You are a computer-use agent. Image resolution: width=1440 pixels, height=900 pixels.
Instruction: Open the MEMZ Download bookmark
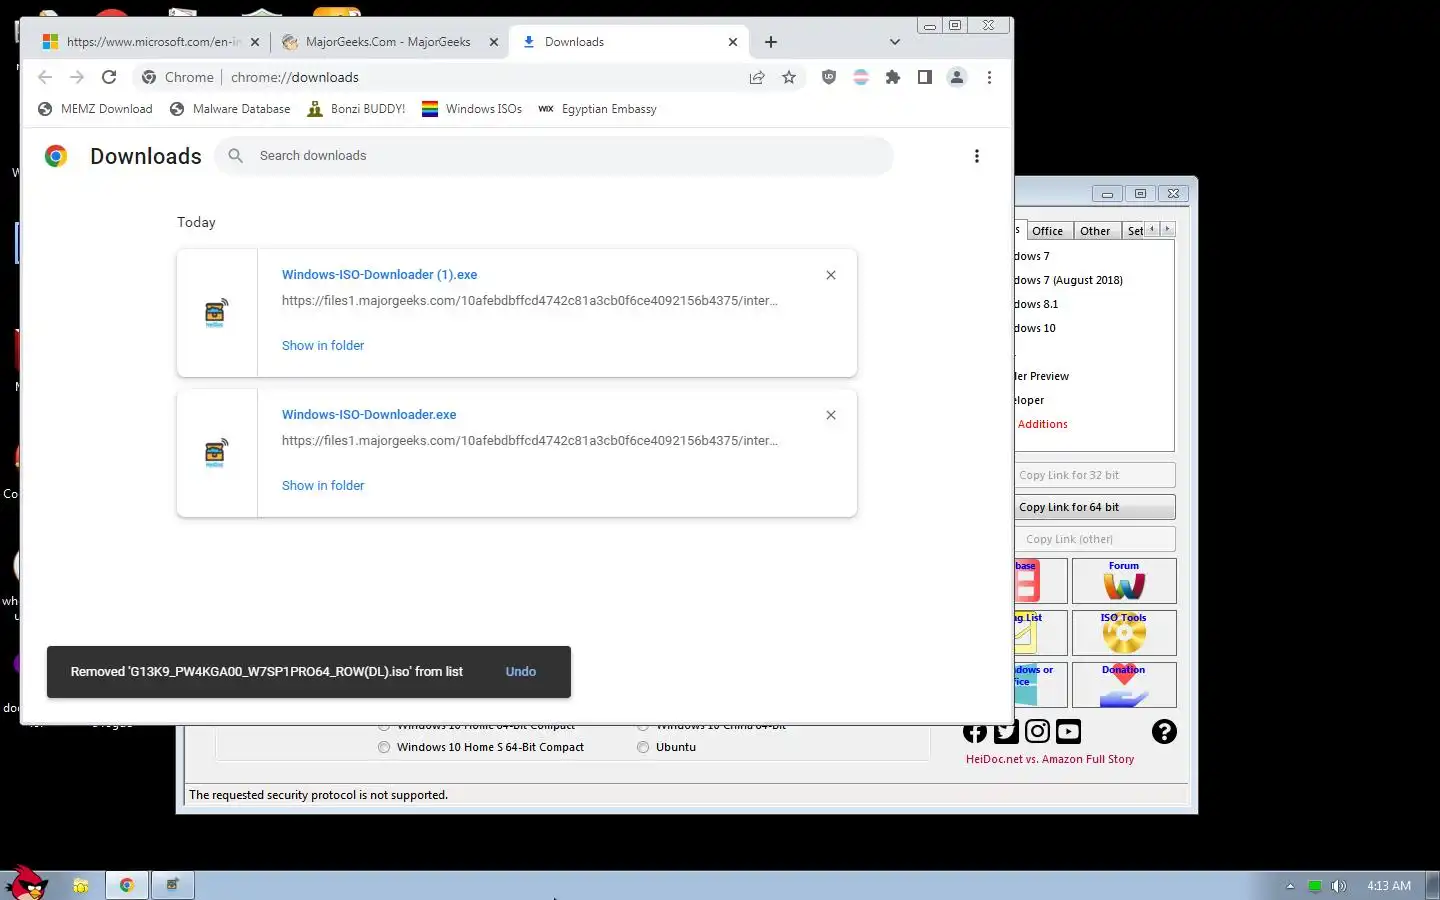pos(95,109)
